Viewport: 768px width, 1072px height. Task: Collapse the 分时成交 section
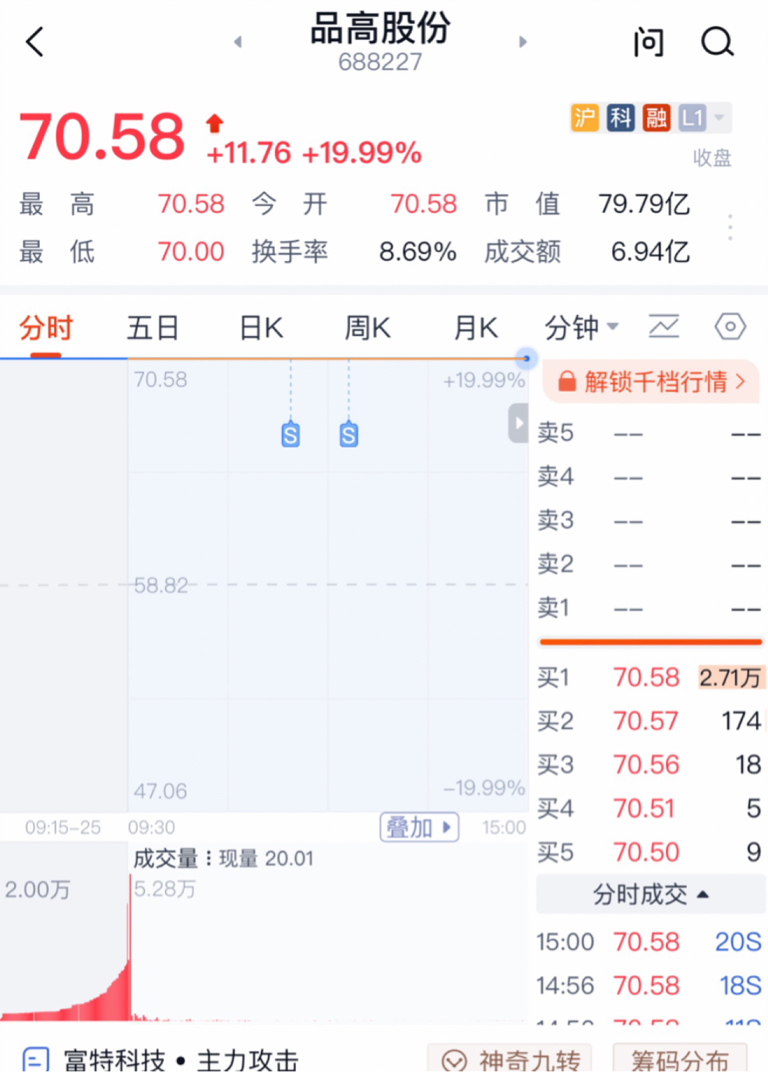pos(650,894)
